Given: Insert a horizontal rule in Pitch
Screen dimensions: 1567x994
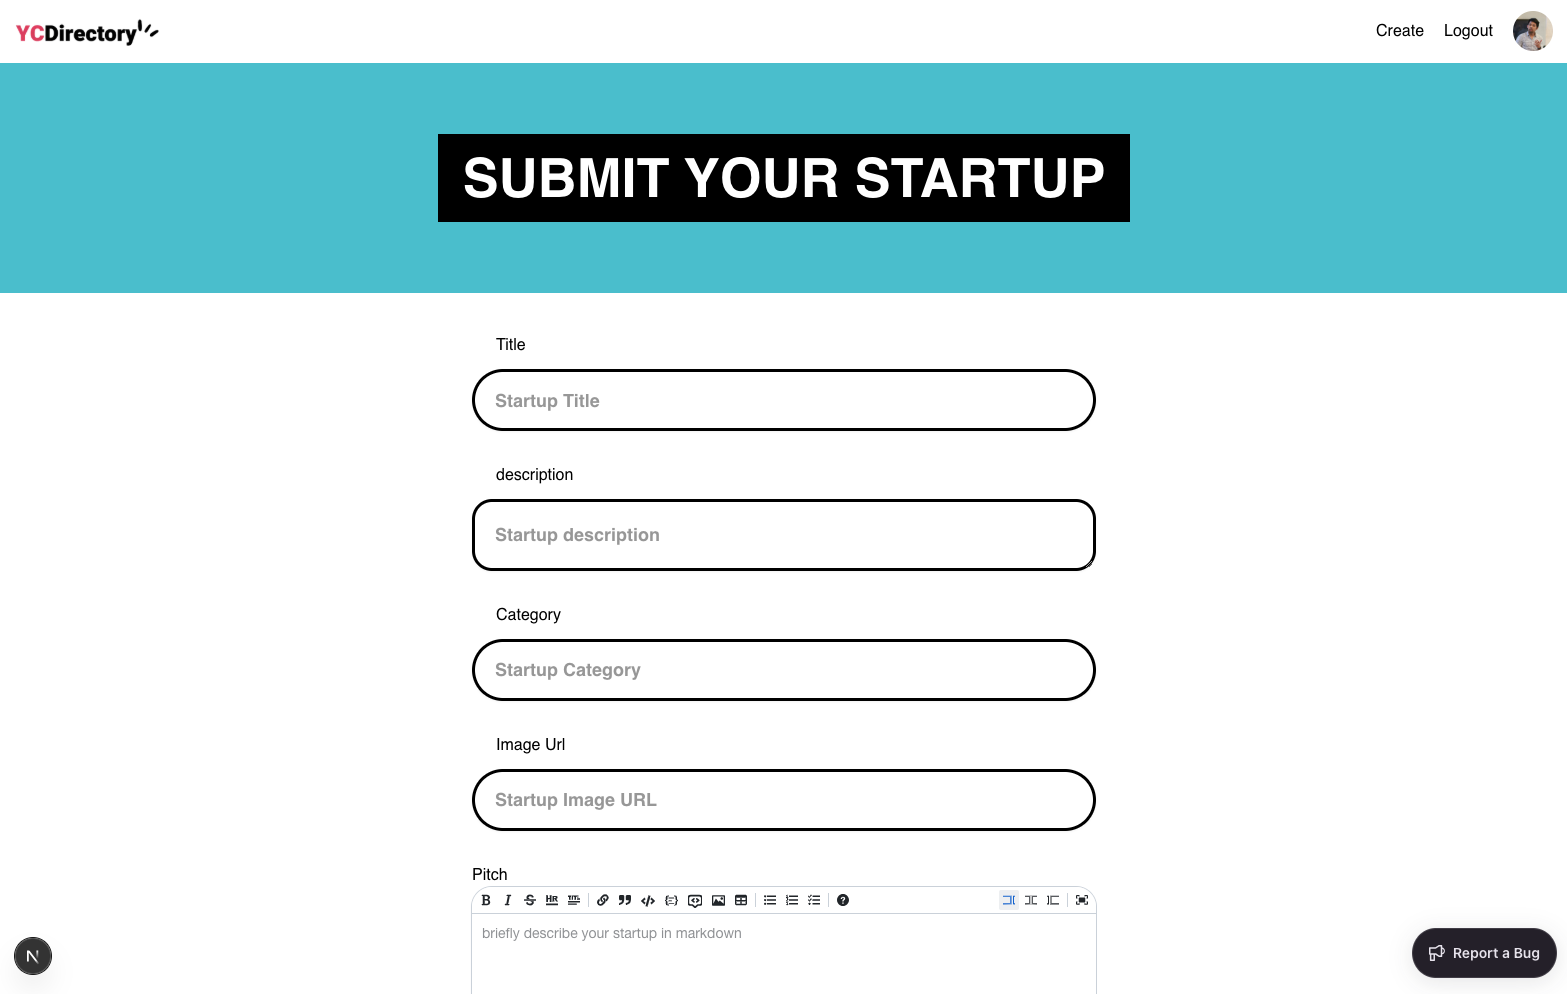Looking at the screenshot, I should [x=552, y=900].
